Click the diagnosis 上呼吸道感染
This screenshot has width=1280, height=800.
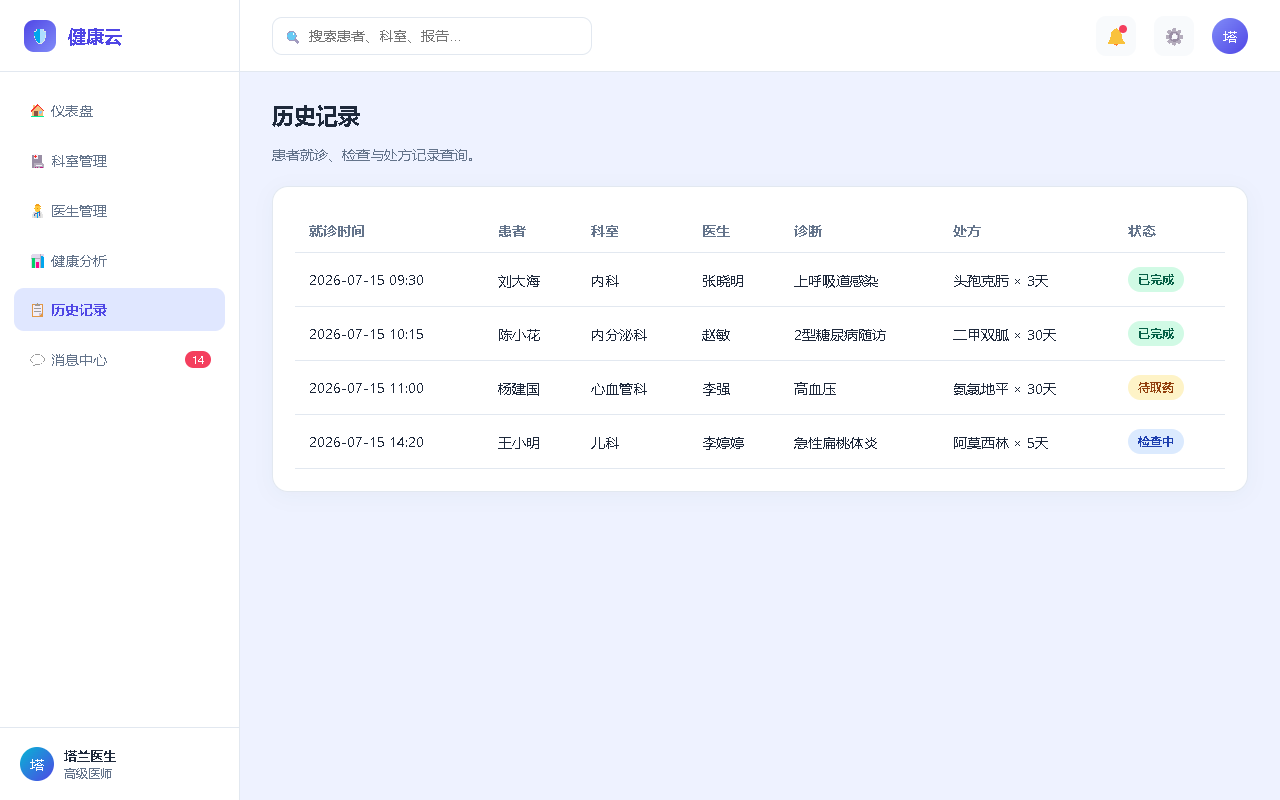tap(836, 281)
